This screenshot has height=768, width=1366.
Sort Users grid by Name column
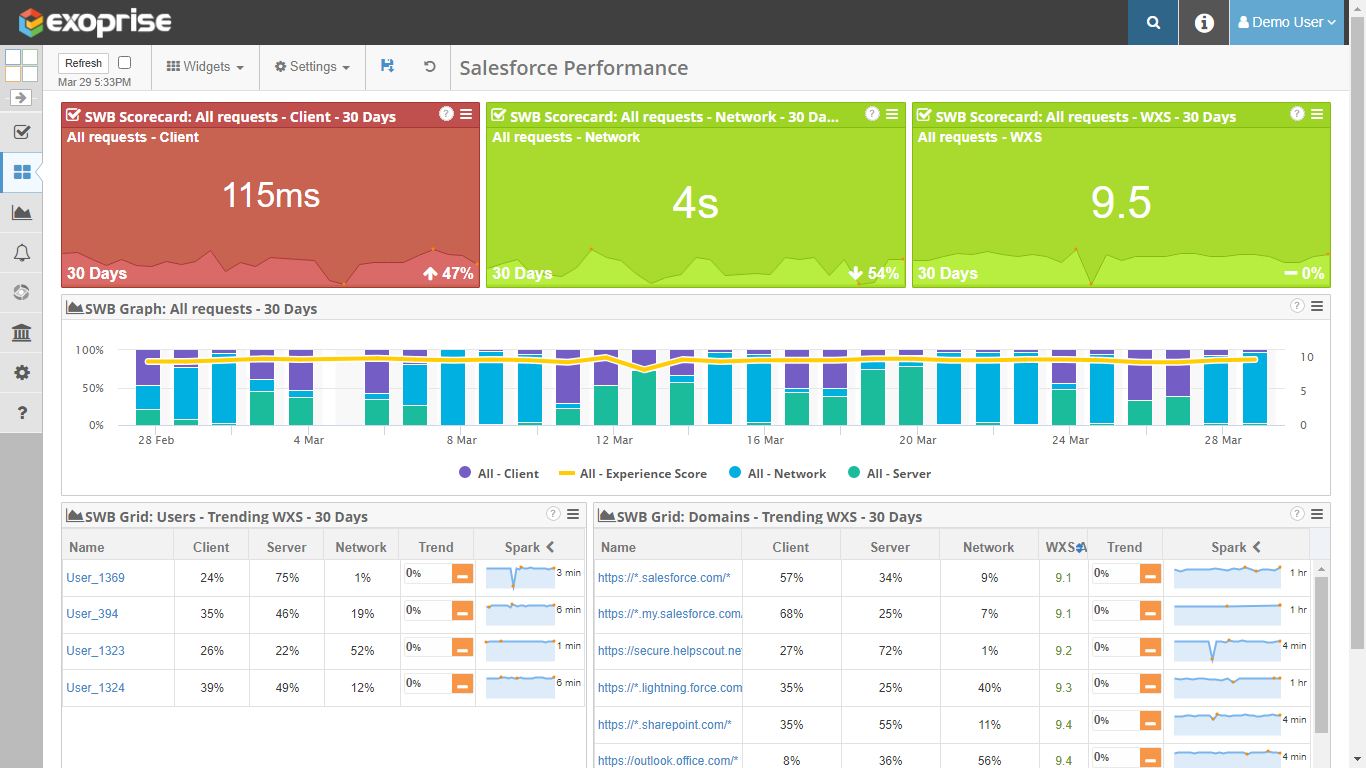click(118, 547)
